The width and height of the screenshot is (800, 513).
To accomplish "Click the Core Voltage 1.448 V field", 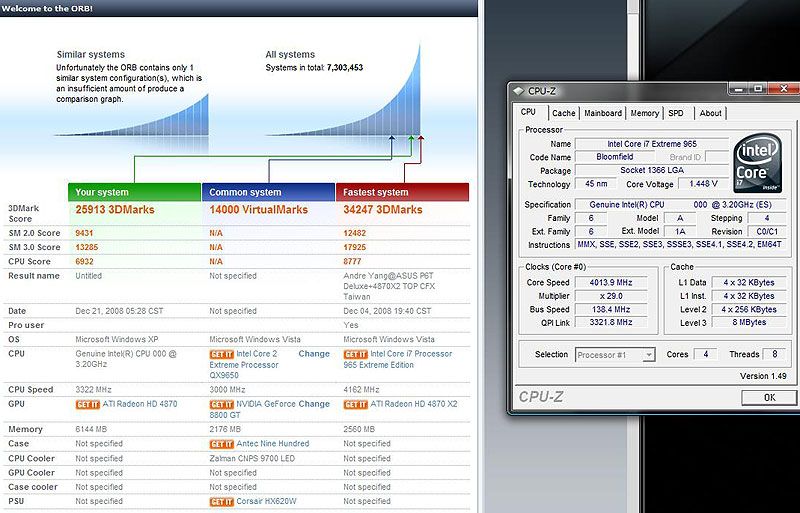I will tap(704, 184).
